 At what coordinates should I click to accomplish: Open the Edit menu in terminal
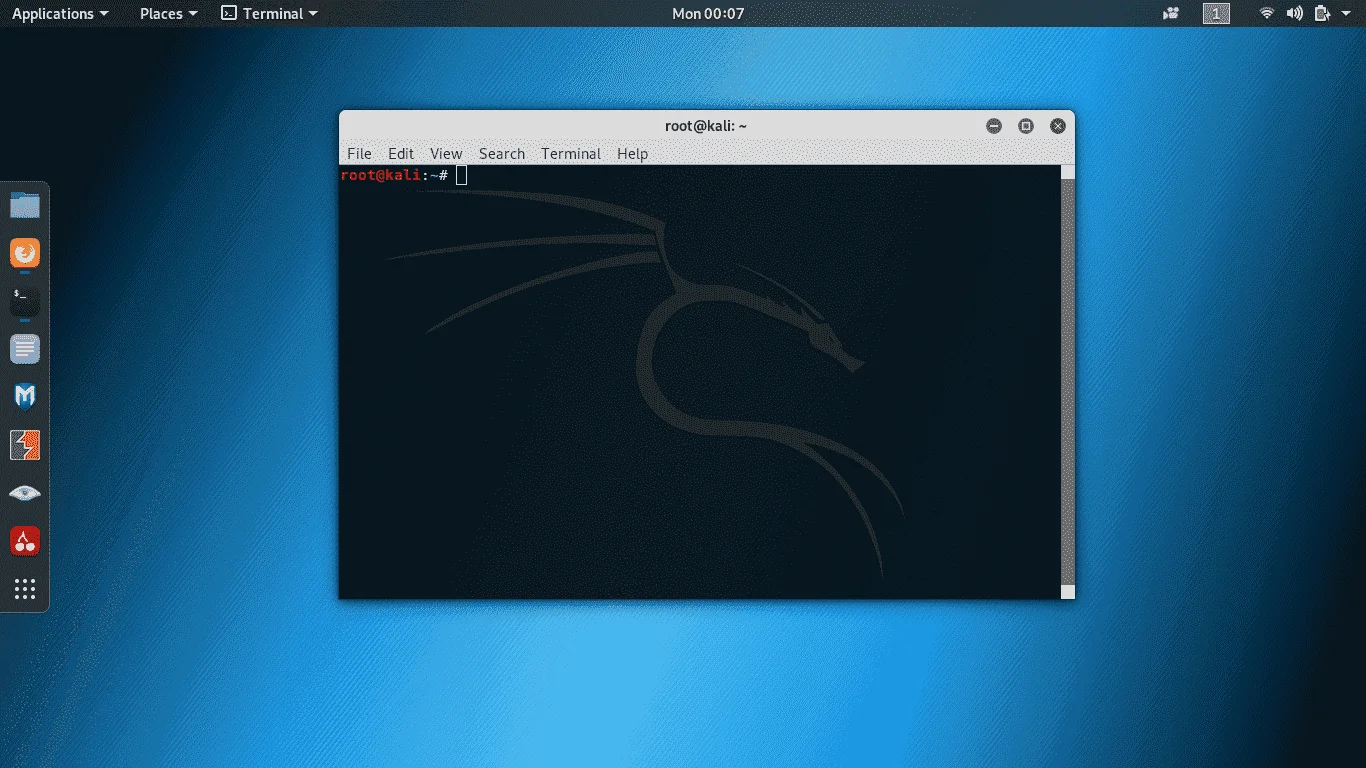coord(401,153)
